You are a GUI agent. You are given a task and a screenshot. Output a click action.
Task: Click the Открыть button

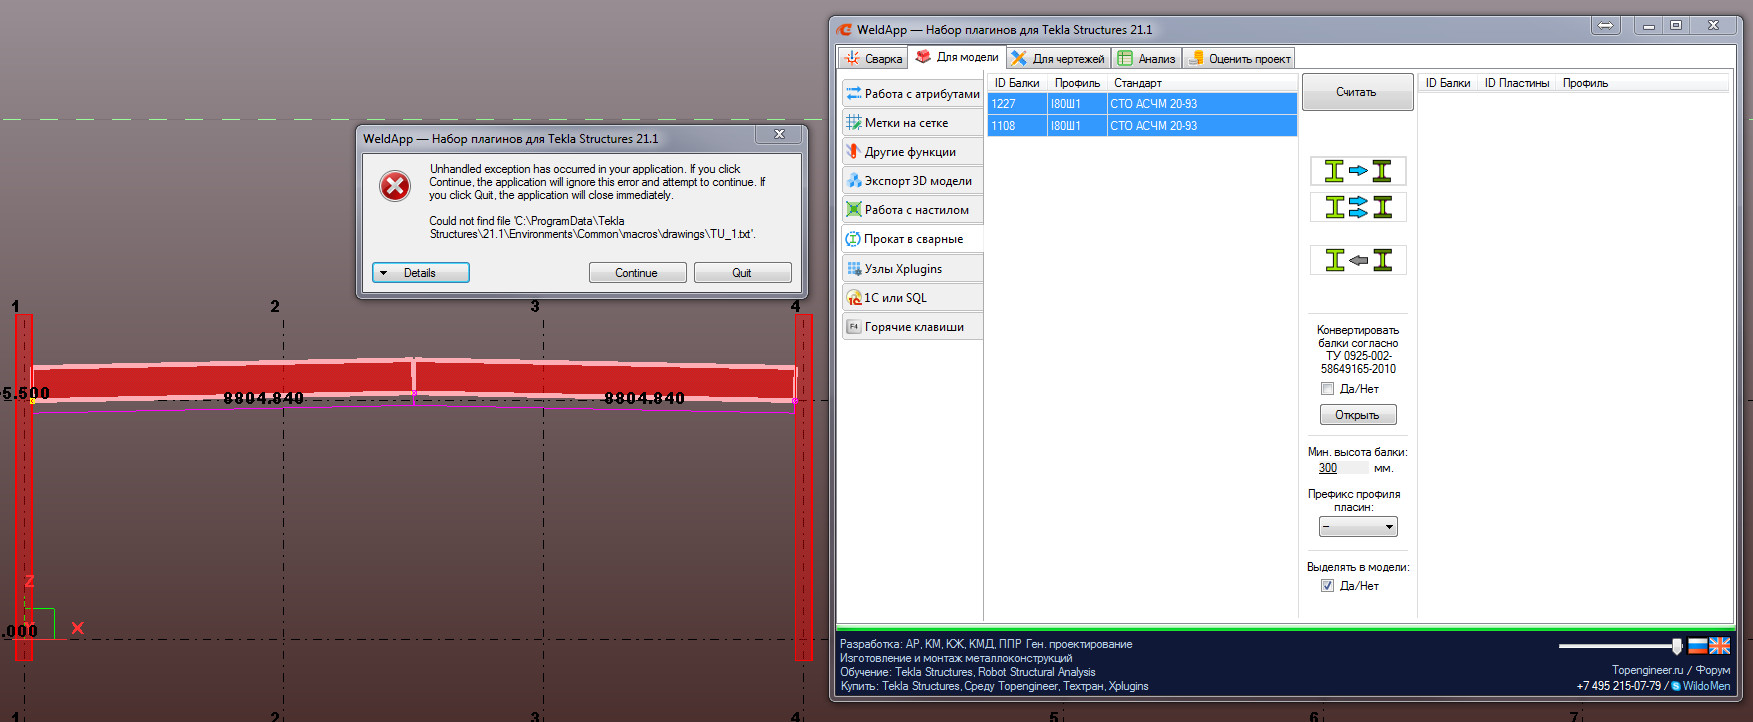tap(1357, 415)
